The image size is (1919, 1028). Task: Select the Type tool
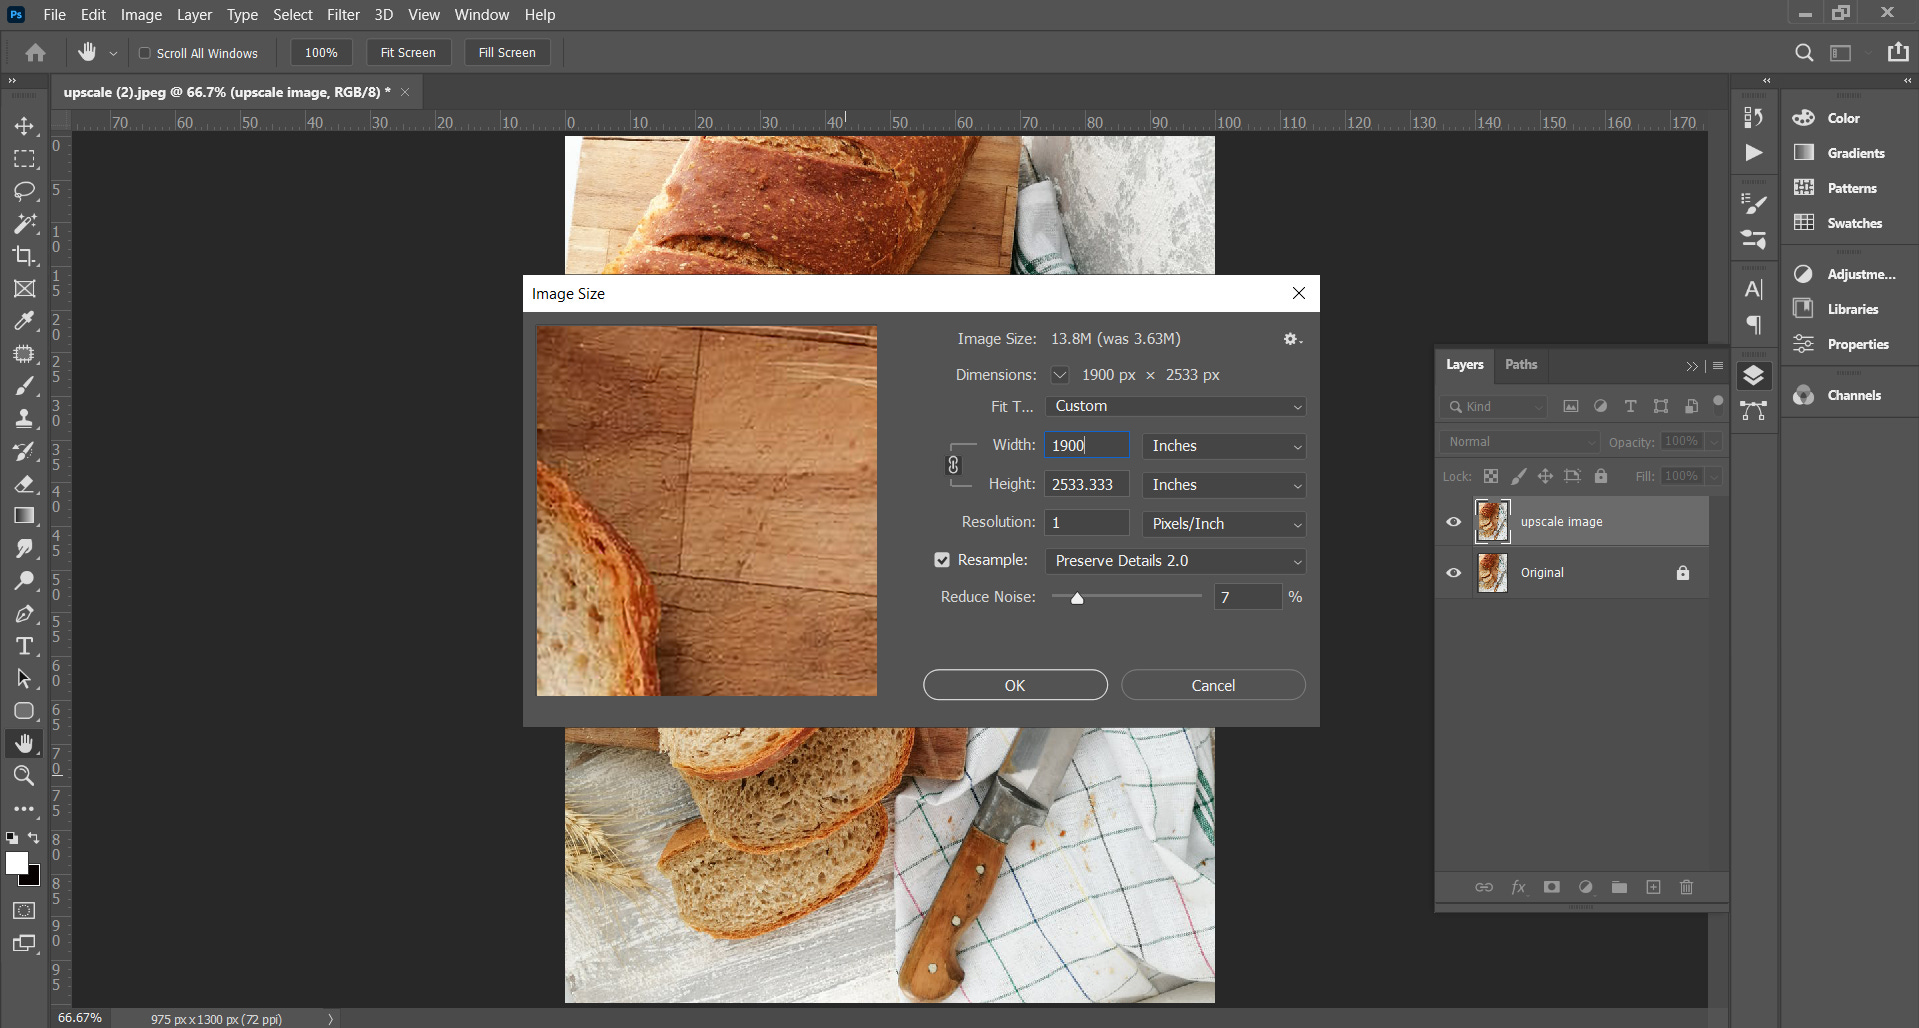[x=24, y=646]
